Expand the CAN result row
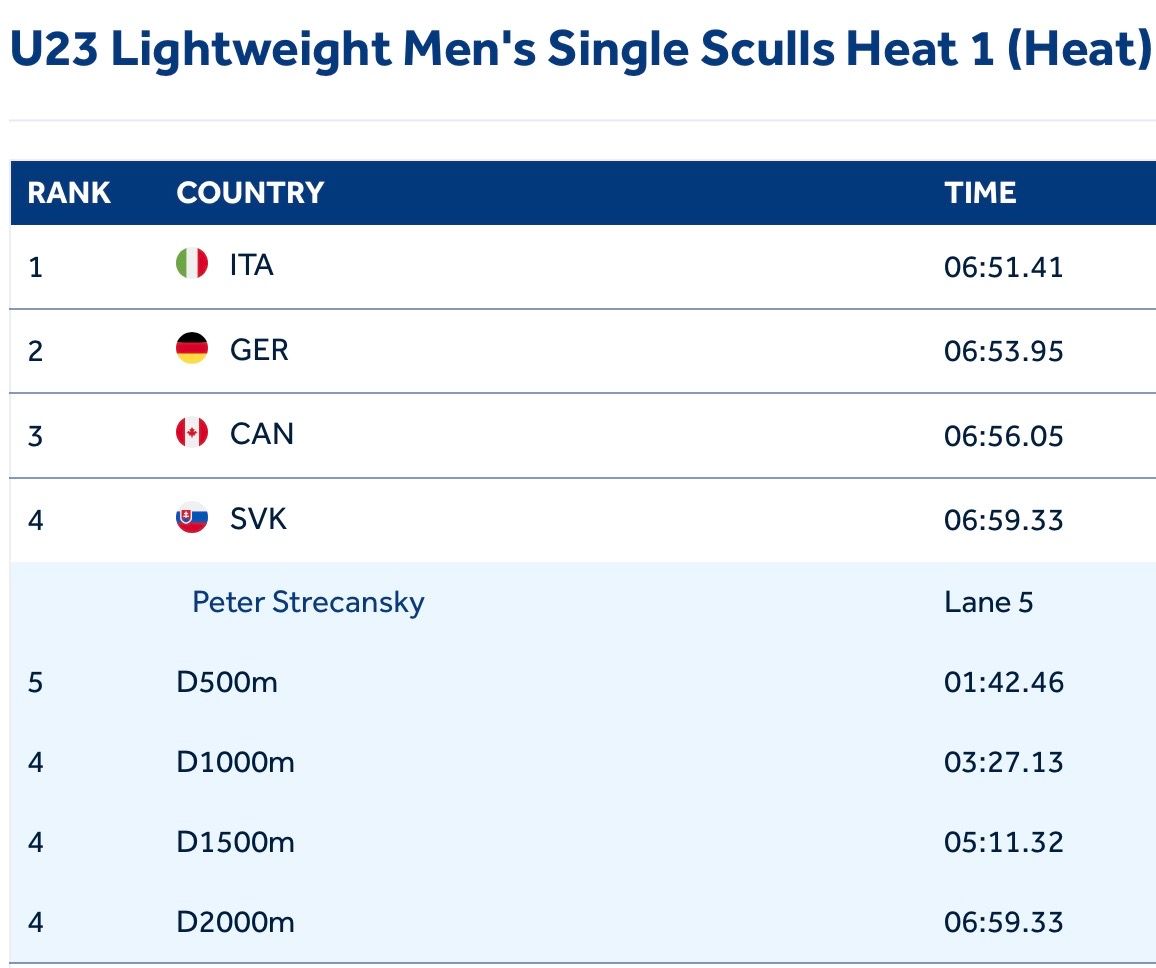Screen dimensions: 1156x968 (x=580, y=435)
